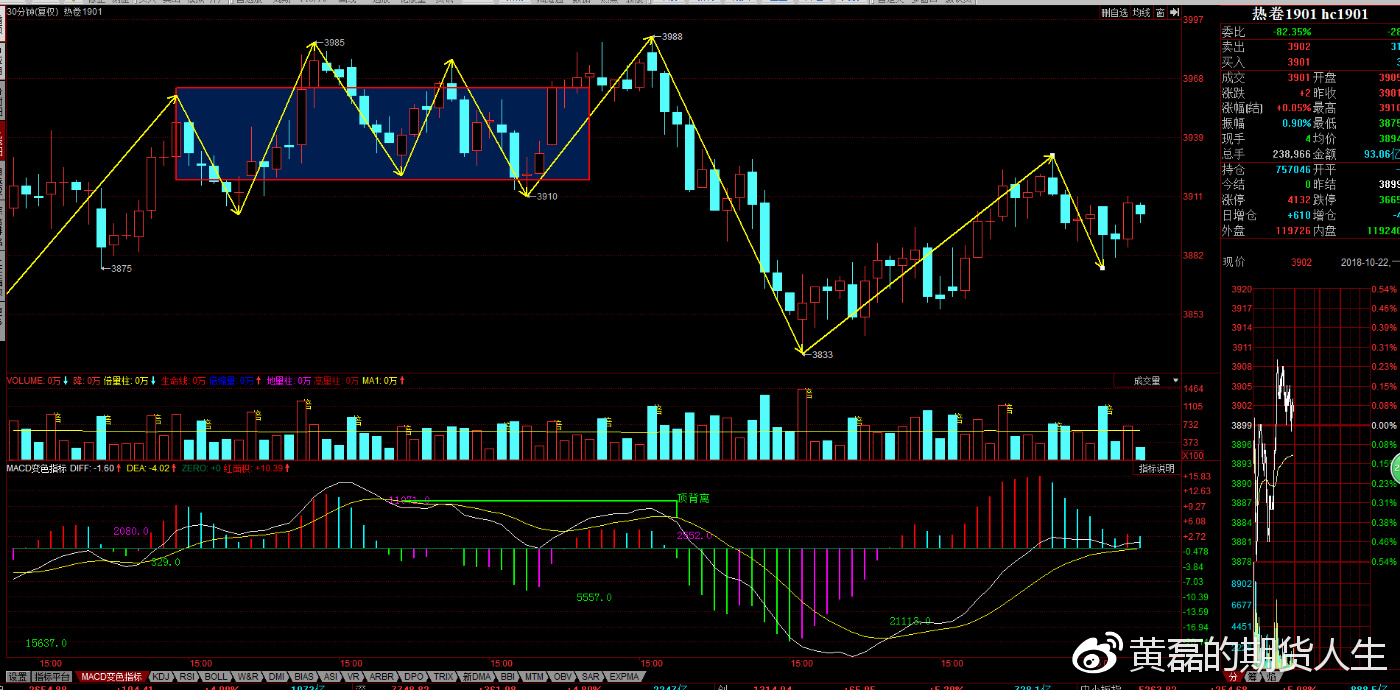Click the 2018-10-22 date label
Image resolution: width=1400 pixels, height=690 pixels.
(x=1365, y=262)
